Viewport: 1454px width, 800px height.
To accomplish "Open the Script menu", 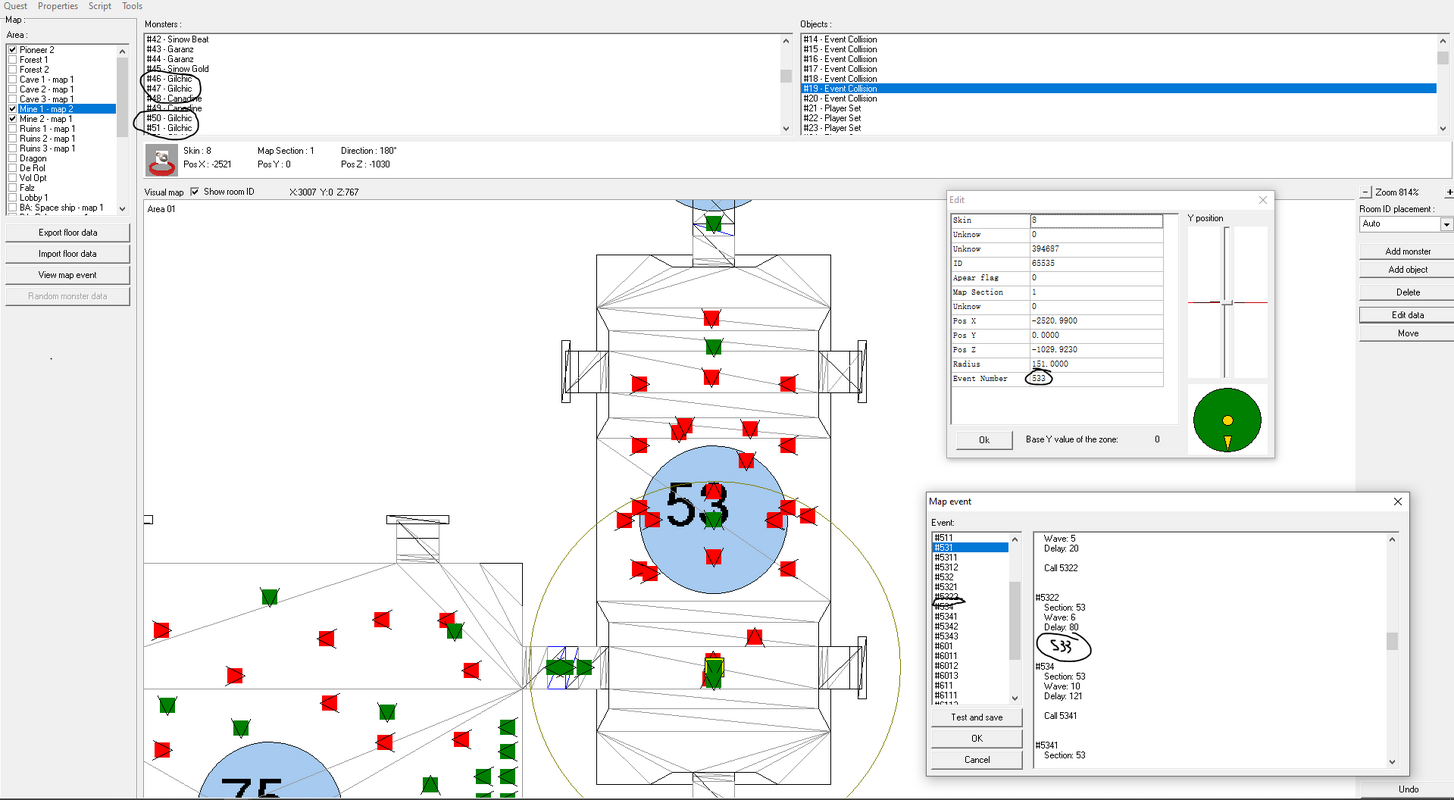I will pyautogui.click(x=100, y=6).
